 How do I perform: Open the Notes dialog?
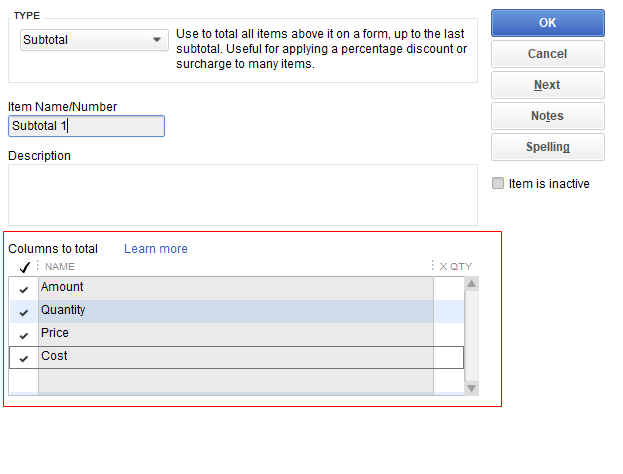pyautogui.click(x=547, y=116)
